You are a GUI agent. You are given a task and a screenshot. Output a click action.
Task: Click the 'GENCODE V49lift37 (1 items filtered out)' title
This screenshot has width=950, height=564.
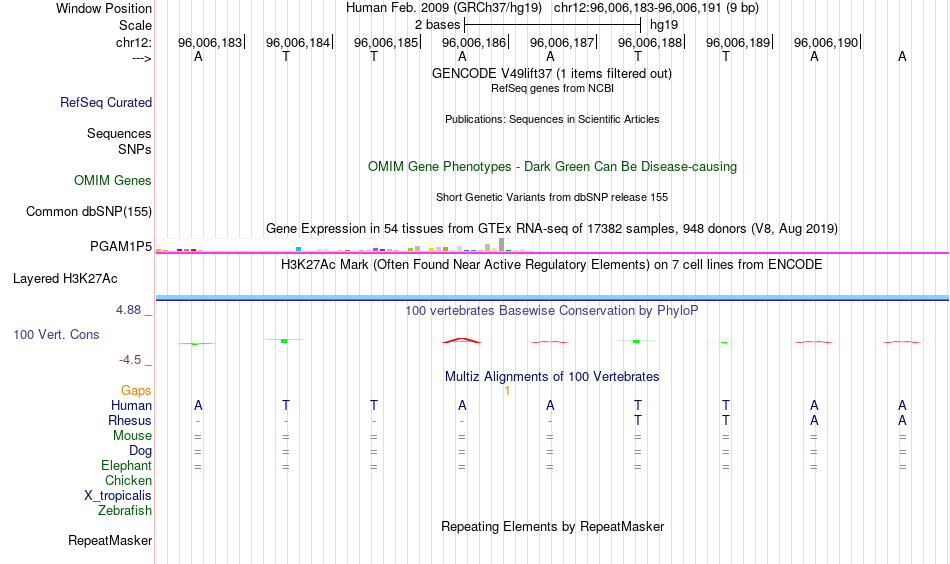(x=552, y=73)
